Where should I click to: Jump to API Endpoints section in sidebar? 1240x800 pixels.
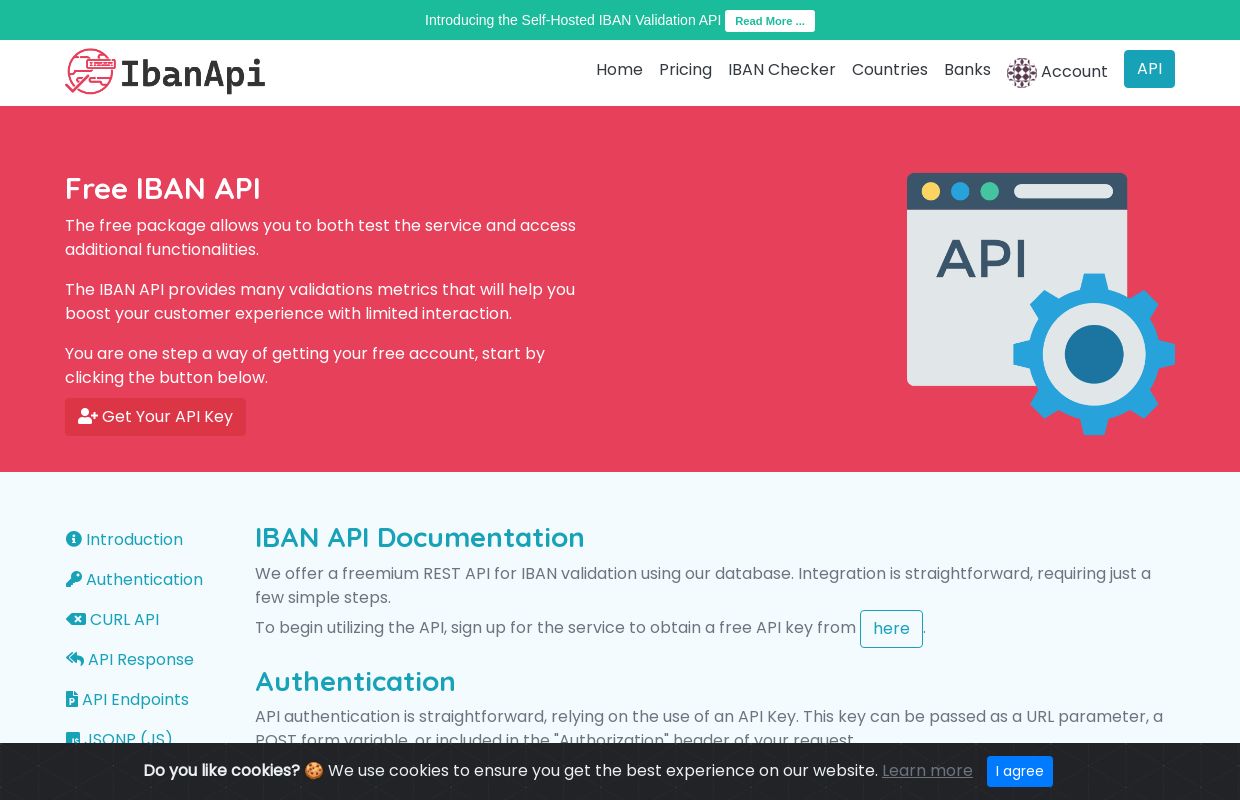click(127, 699)
